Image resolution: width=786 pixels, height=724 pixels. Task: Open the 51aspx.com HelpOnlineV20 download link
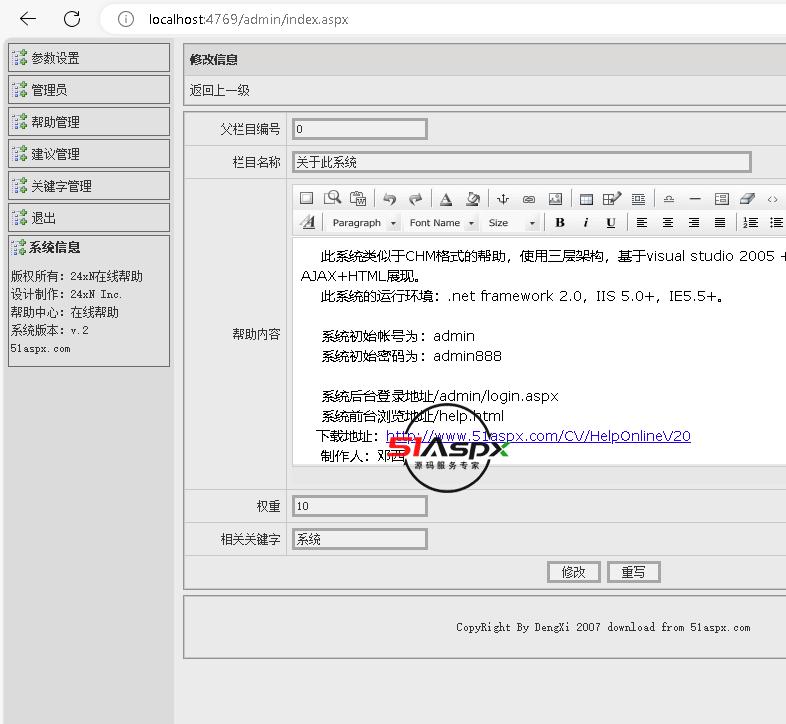[538, 436]
